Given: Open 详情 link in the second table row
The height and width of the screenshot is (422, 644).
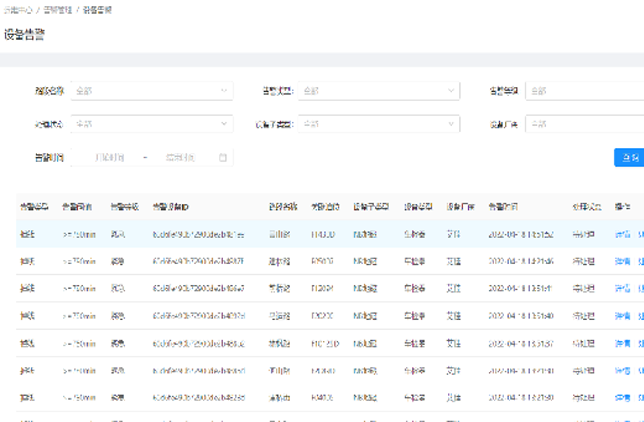Looking at the screenshot, I should [621, 261].
